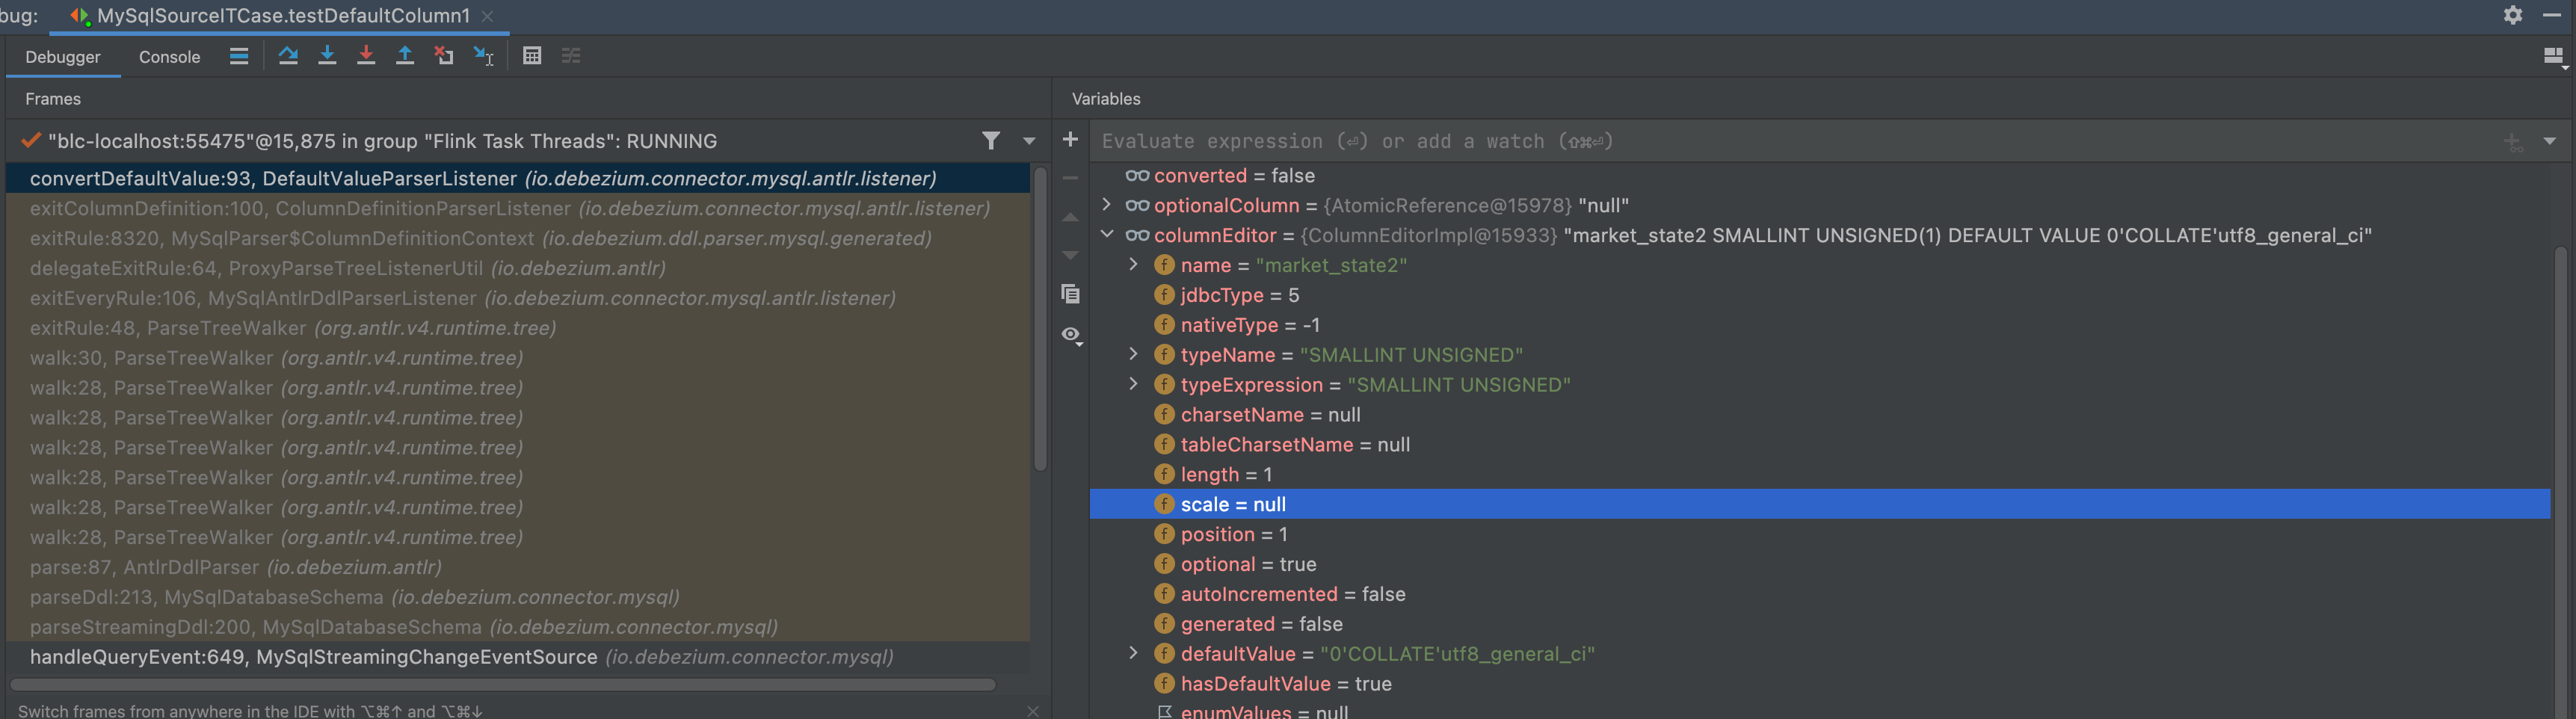Select the exitColumnDefinition:100 stack frame
The image size is (2576, 719).
coord(518,208)
